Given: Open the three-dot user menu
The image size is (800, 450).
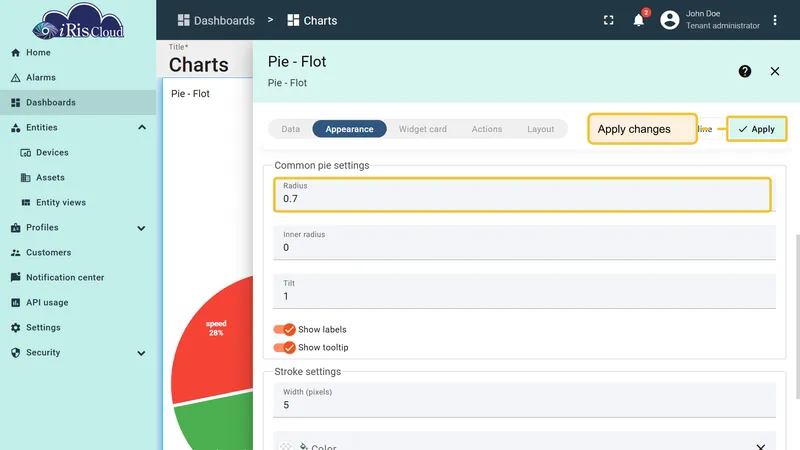Looking at the screenshot, I should 775,20.
